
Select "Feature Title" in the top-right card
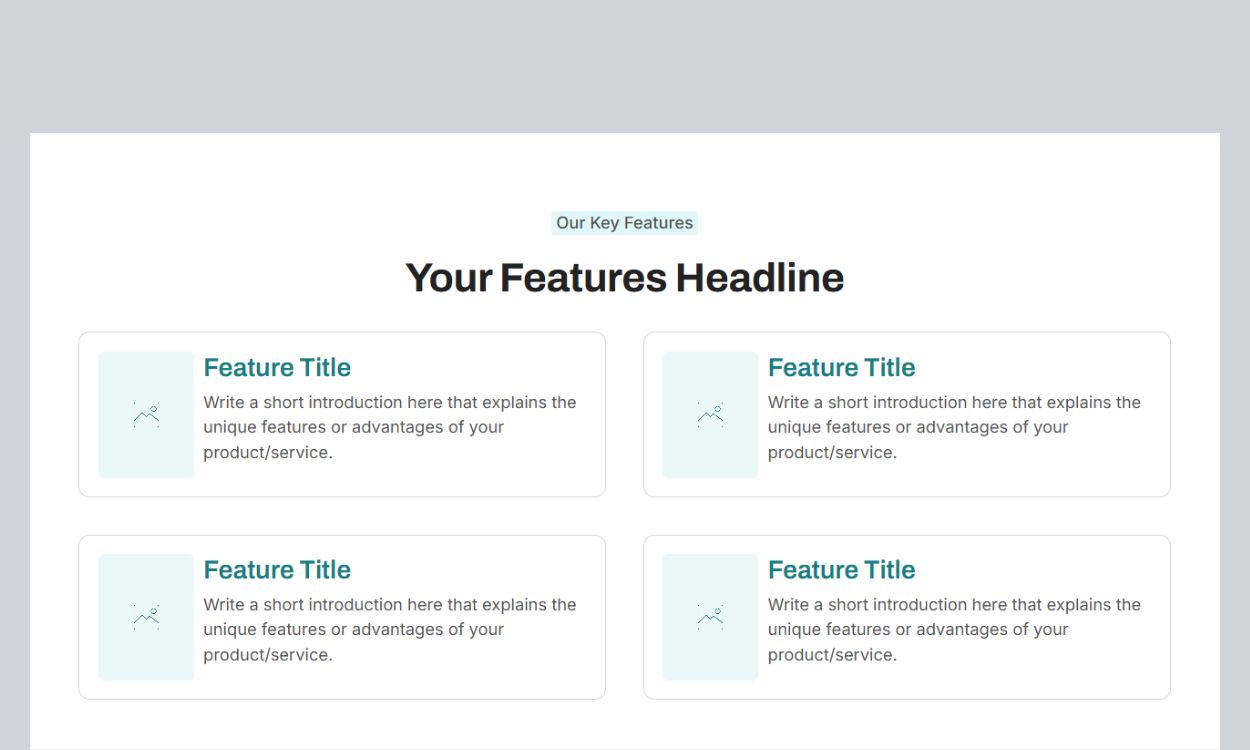point(841,368)
